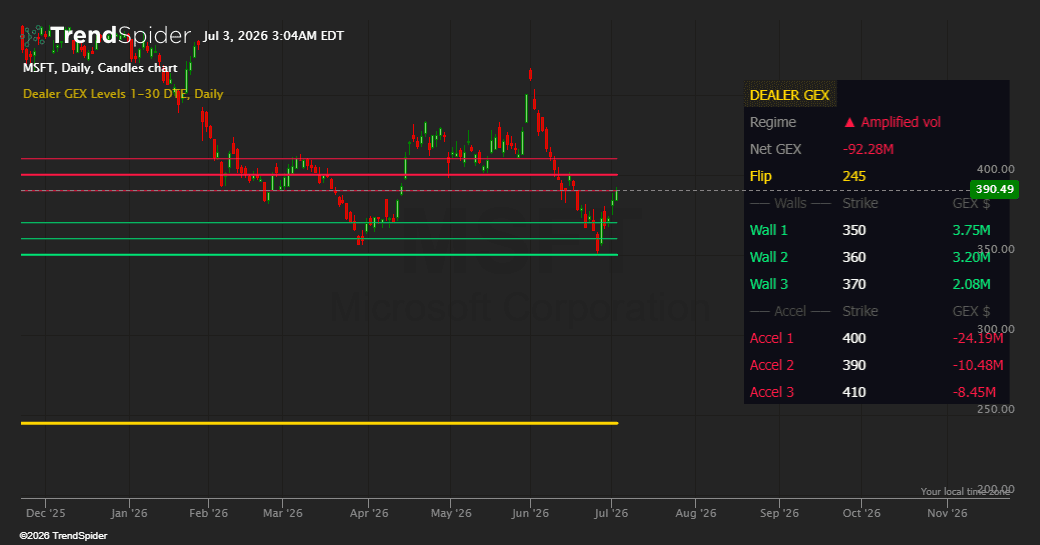1040x545 pixels.
Task: Click the TrendSpider logo
Action: (x=106, y=35)
